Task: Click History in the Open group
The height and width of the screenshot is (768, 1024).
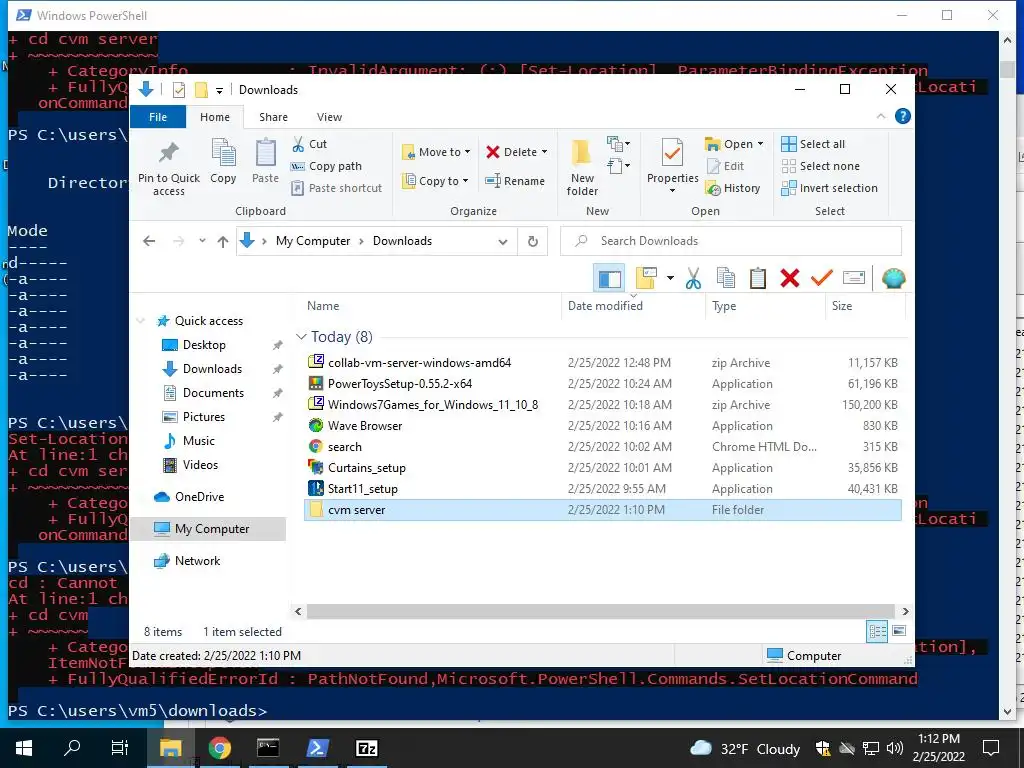Action: [x=733, y=188]
